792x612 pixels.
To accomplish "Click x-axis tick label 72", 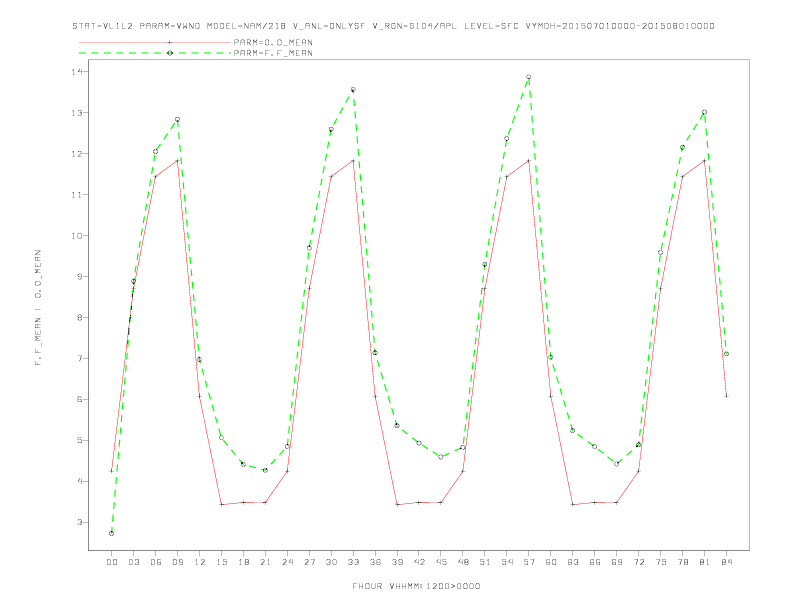I will click(x=639, y=562).
